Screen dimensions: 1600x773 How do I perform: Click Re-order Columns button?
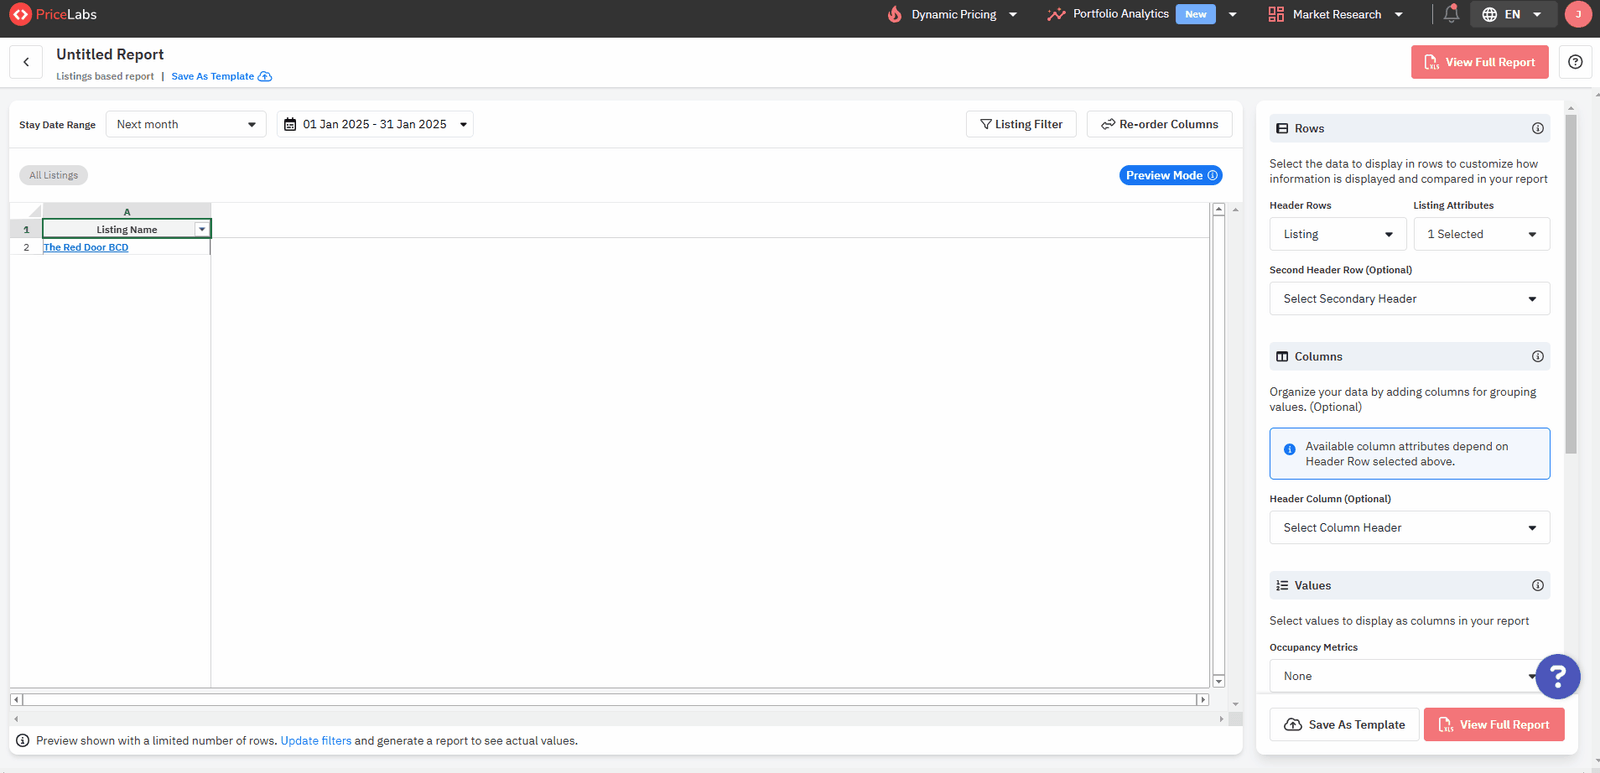1160,124
